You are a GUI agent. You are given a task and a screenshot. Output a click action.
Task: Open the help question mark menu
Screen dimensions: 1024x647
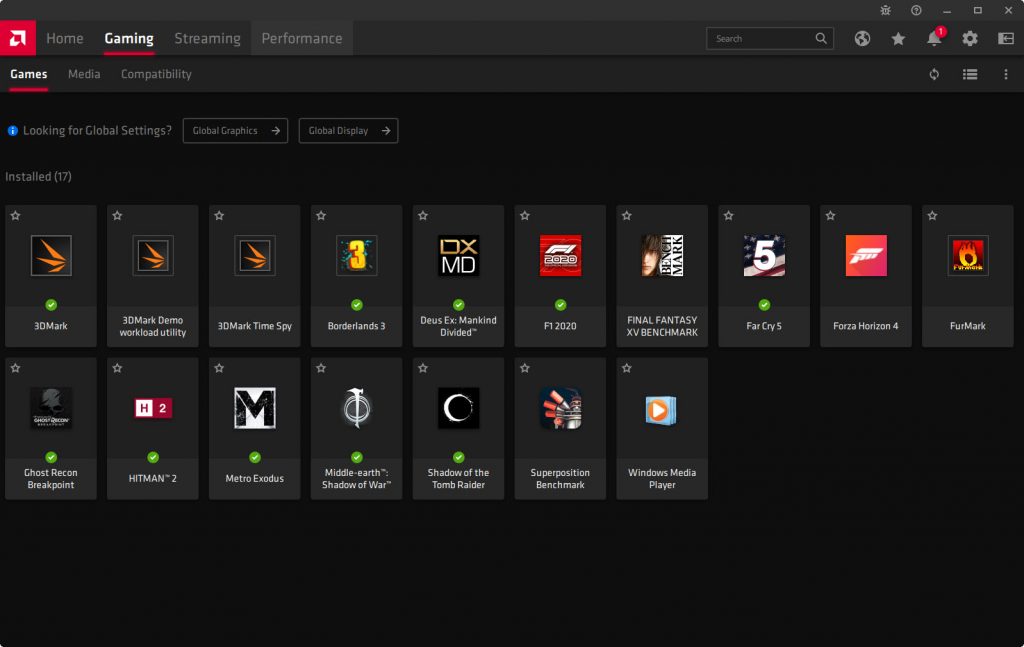click(x=916, y=10)
